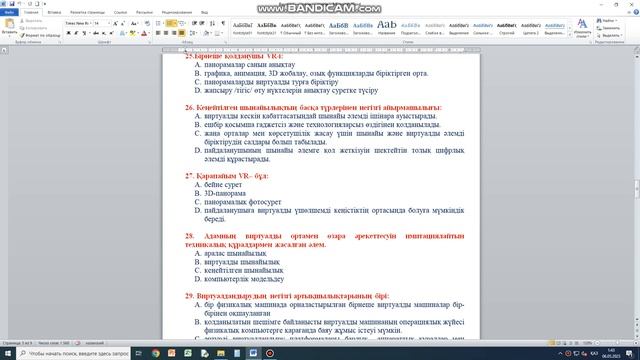Click the Text Effects icon
The height and width of the screenshot is (360, 640).
tap(122, 33)
